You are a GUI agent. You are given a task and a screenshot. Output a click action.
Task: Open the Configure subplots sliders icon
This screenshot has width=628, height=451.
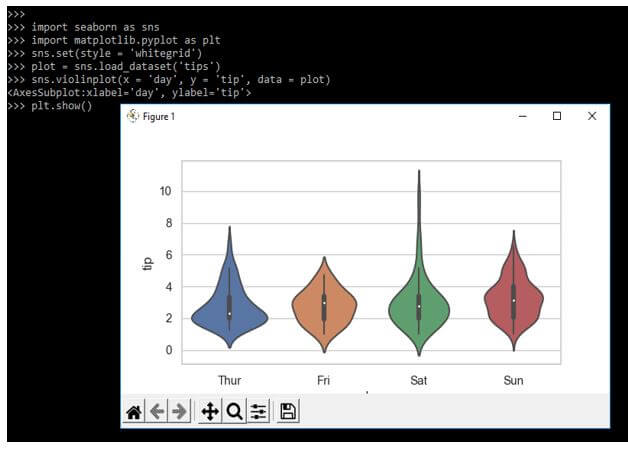coord(258,411)
